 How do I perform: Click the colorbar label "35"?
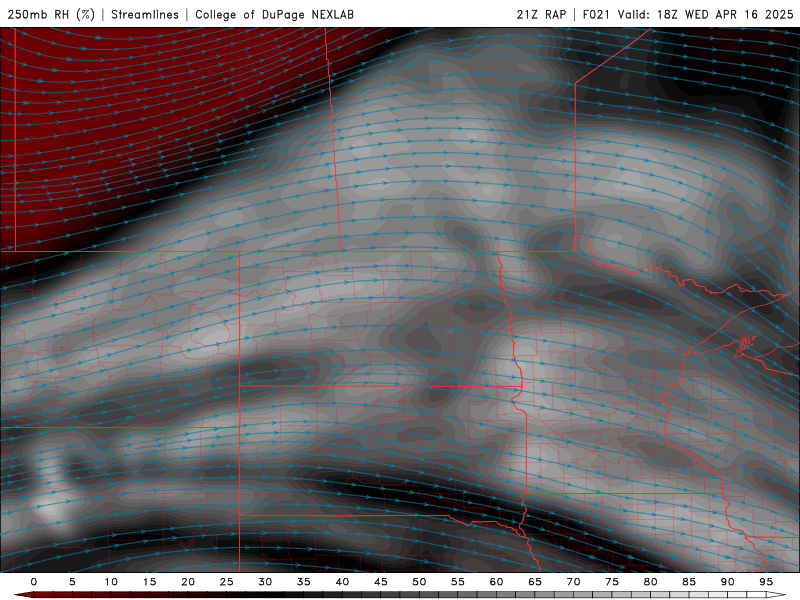point(304,582)
